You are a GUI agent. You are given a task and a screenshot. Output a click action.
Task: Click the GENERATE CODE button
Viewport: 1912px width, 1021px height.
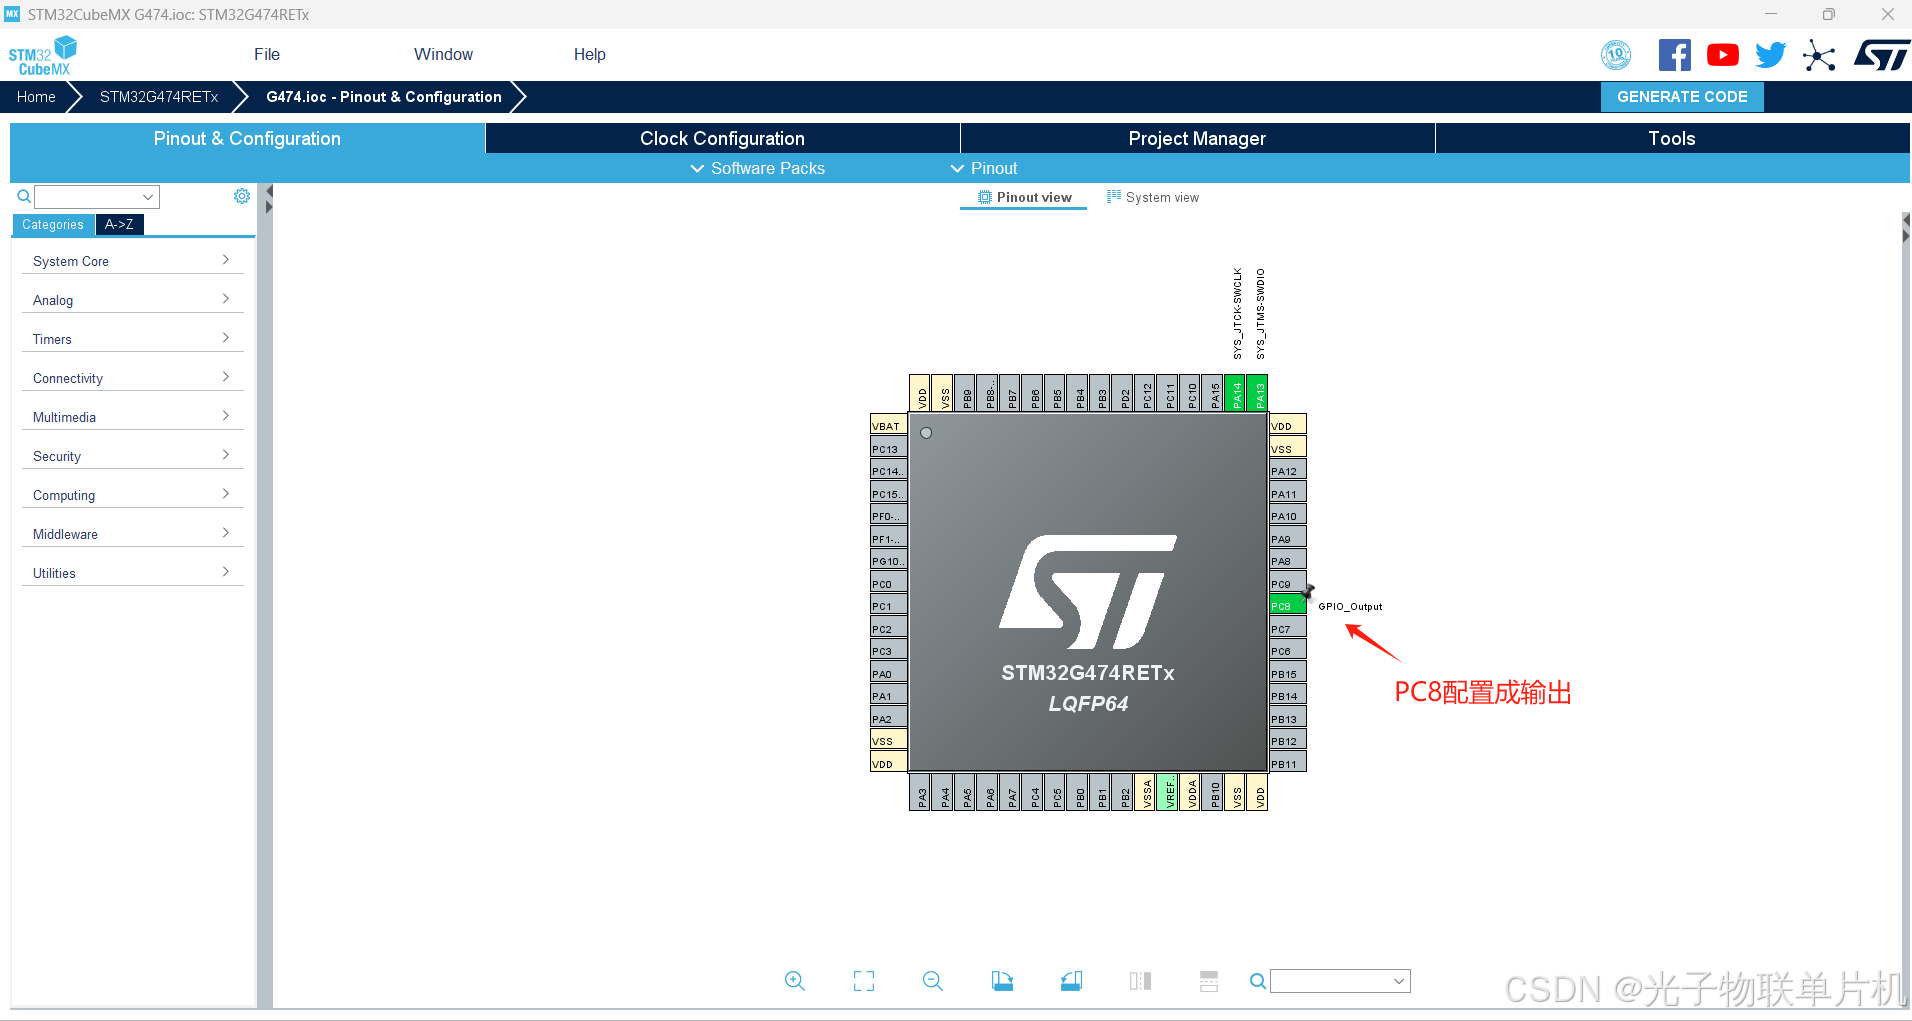click(1682, 97)
